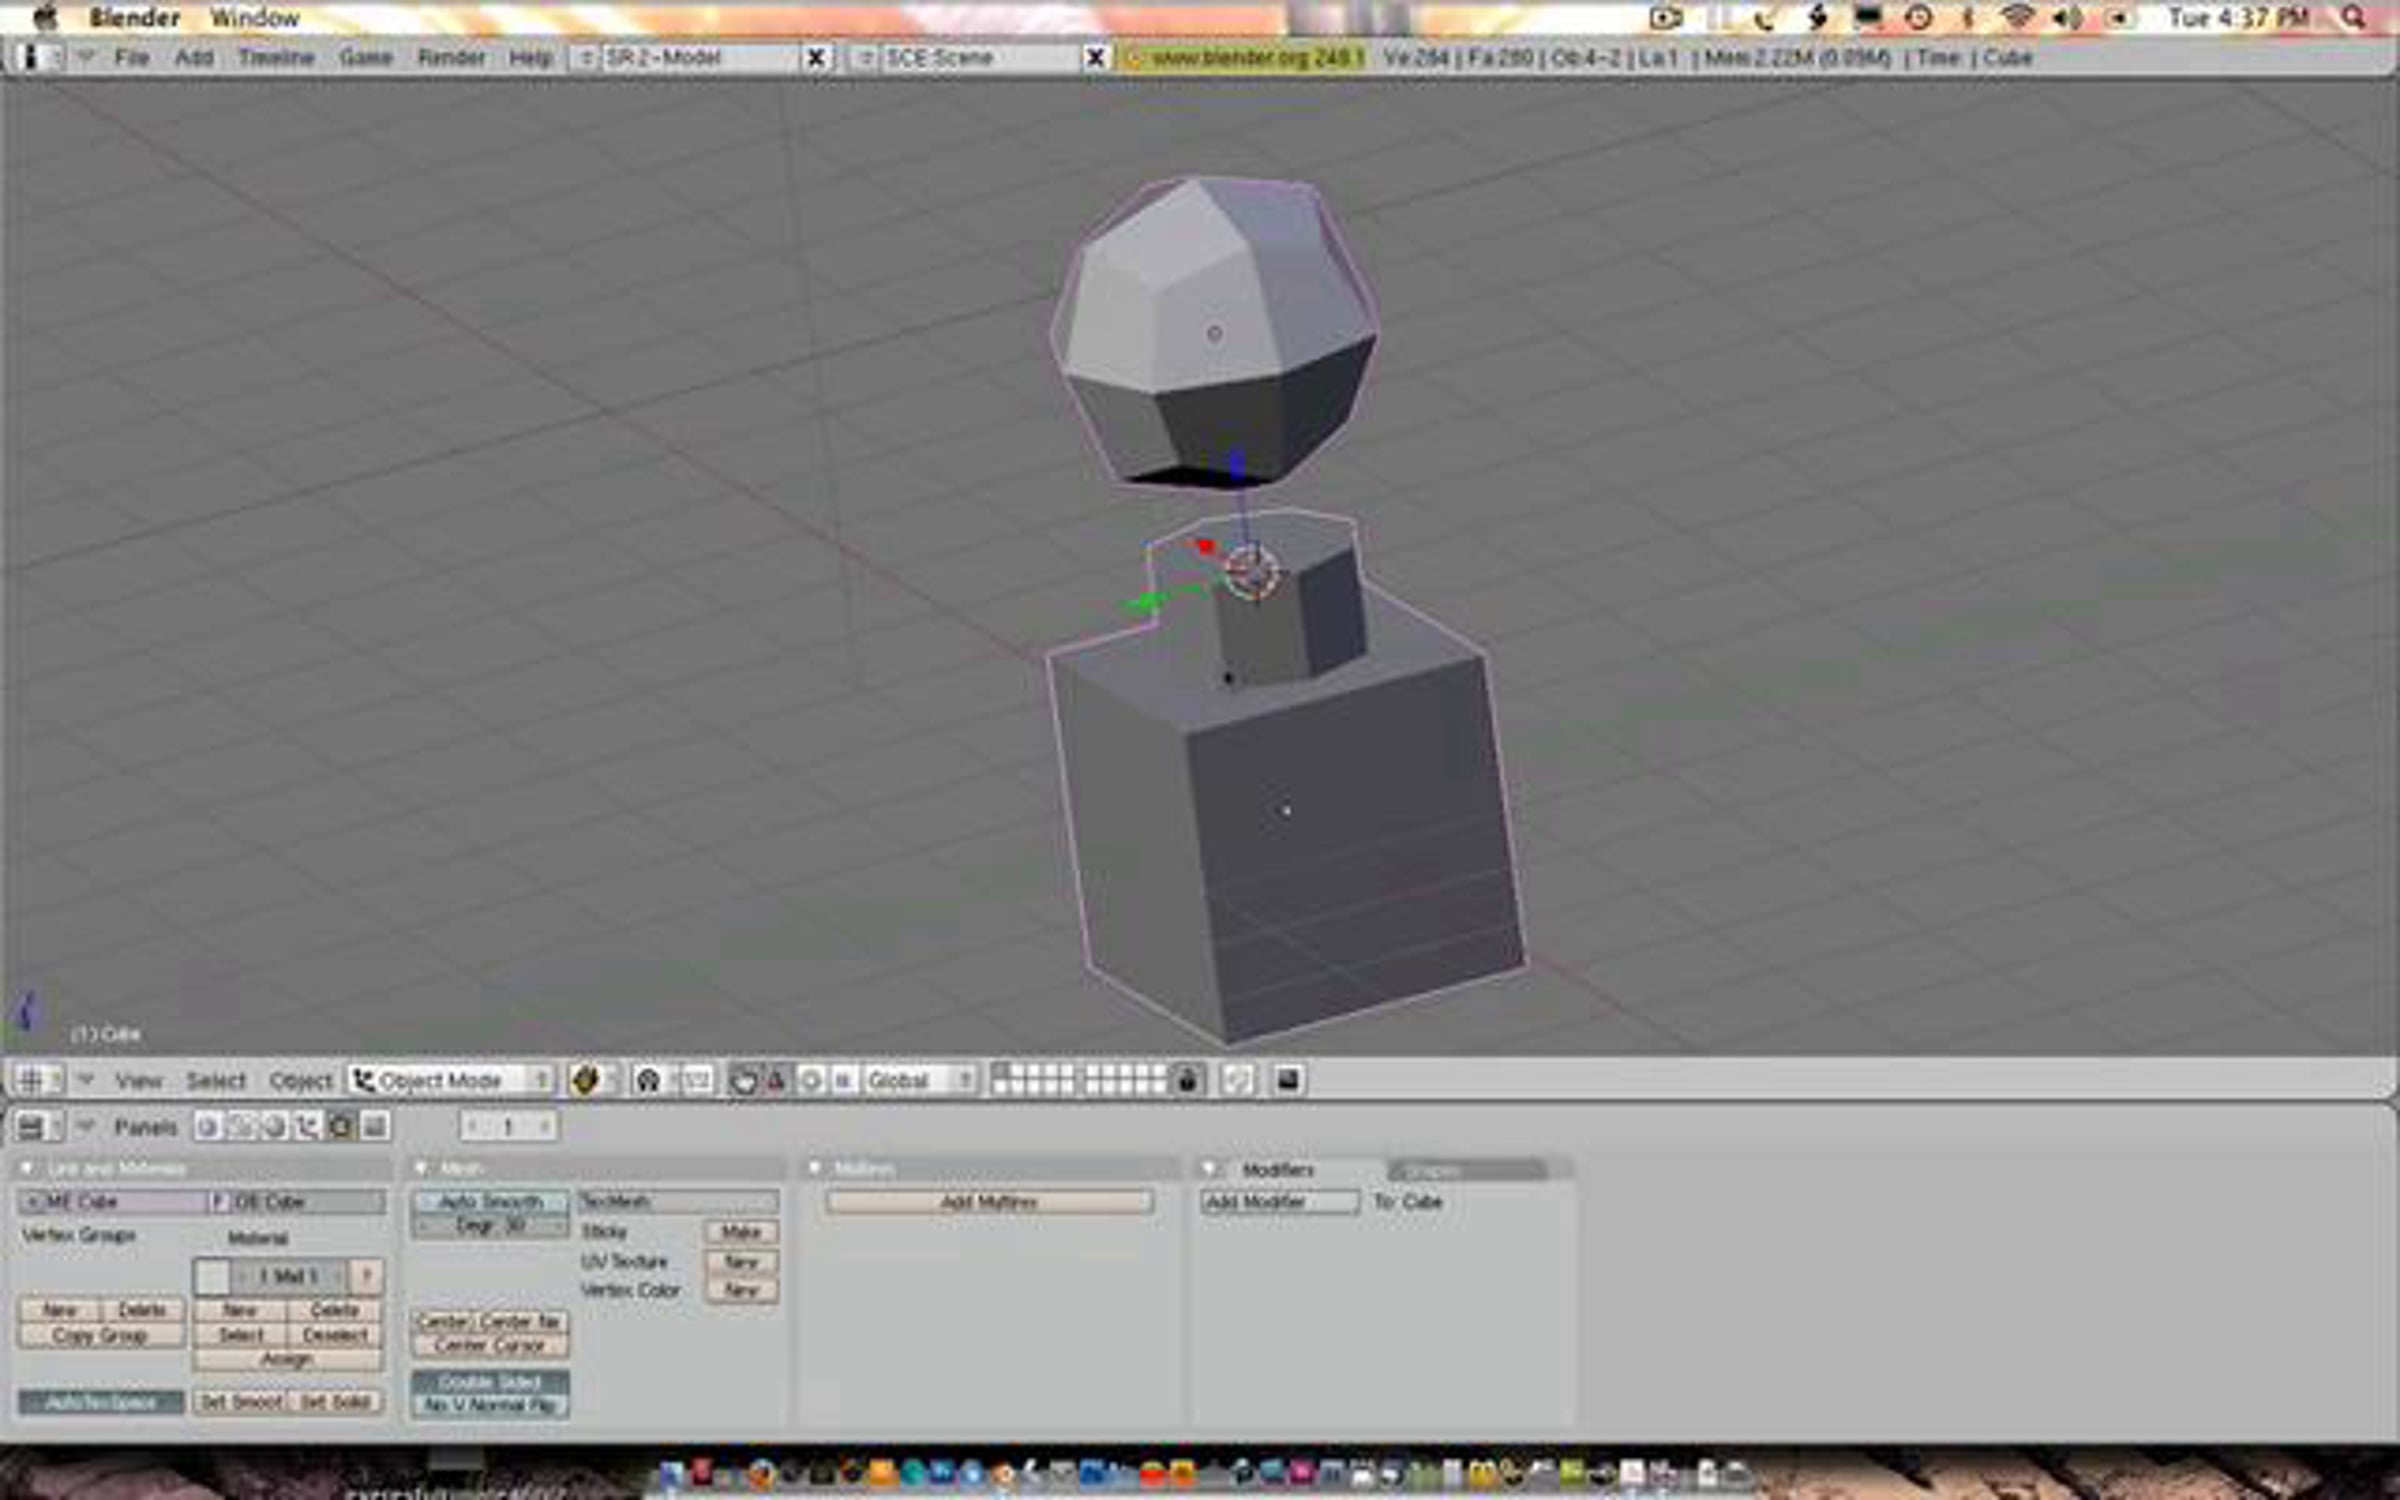Open the draw type shading selector
Image resolution: width=2400 pixels, height=1500 pixels.
click(586, 1080)
